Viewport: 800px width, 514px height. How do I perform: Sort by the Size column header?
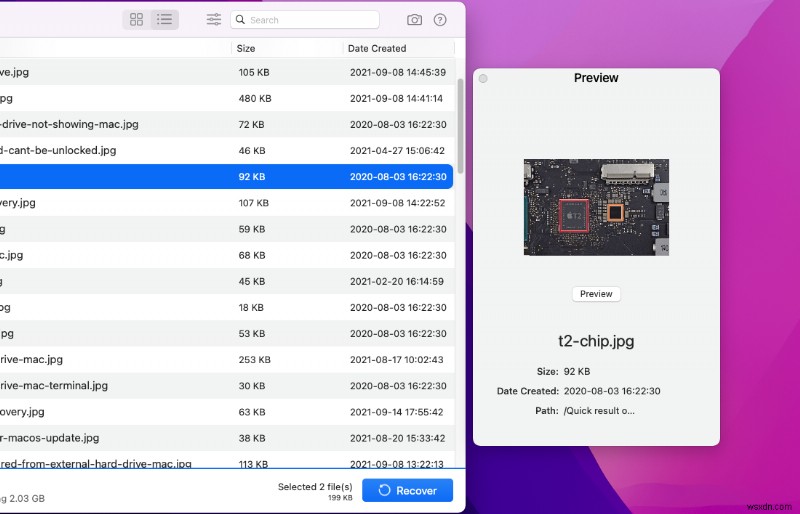(x=245, y=48)
